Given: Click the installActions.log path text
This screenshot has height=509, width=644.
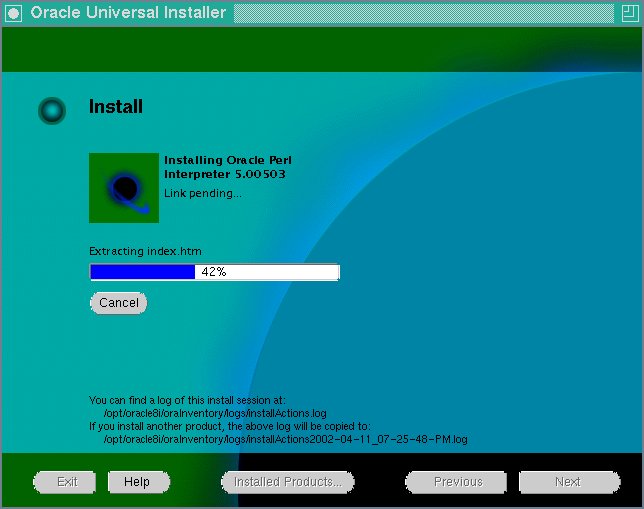Looking at the screenshot, I should coord(215,413).
